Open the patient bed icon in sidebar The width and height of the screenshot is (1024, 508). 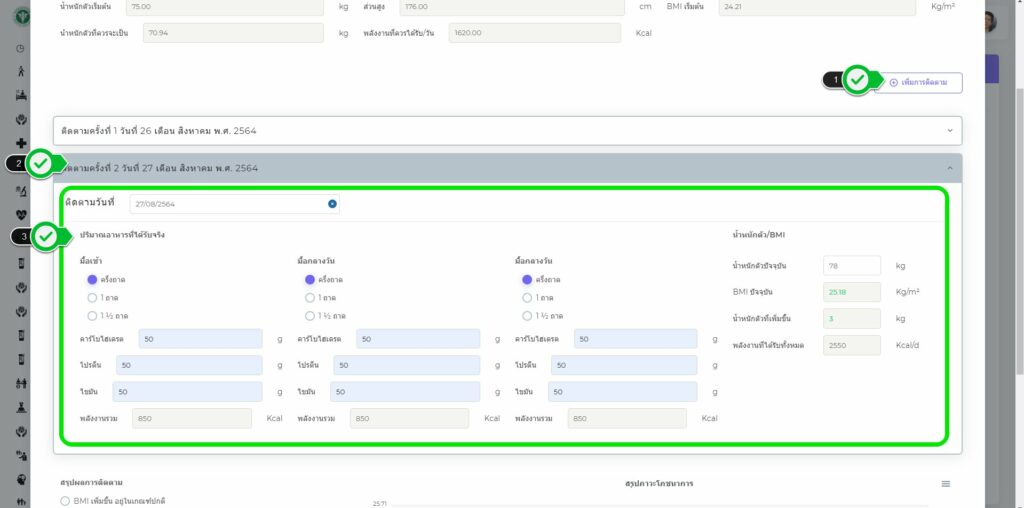coord(21,95)
